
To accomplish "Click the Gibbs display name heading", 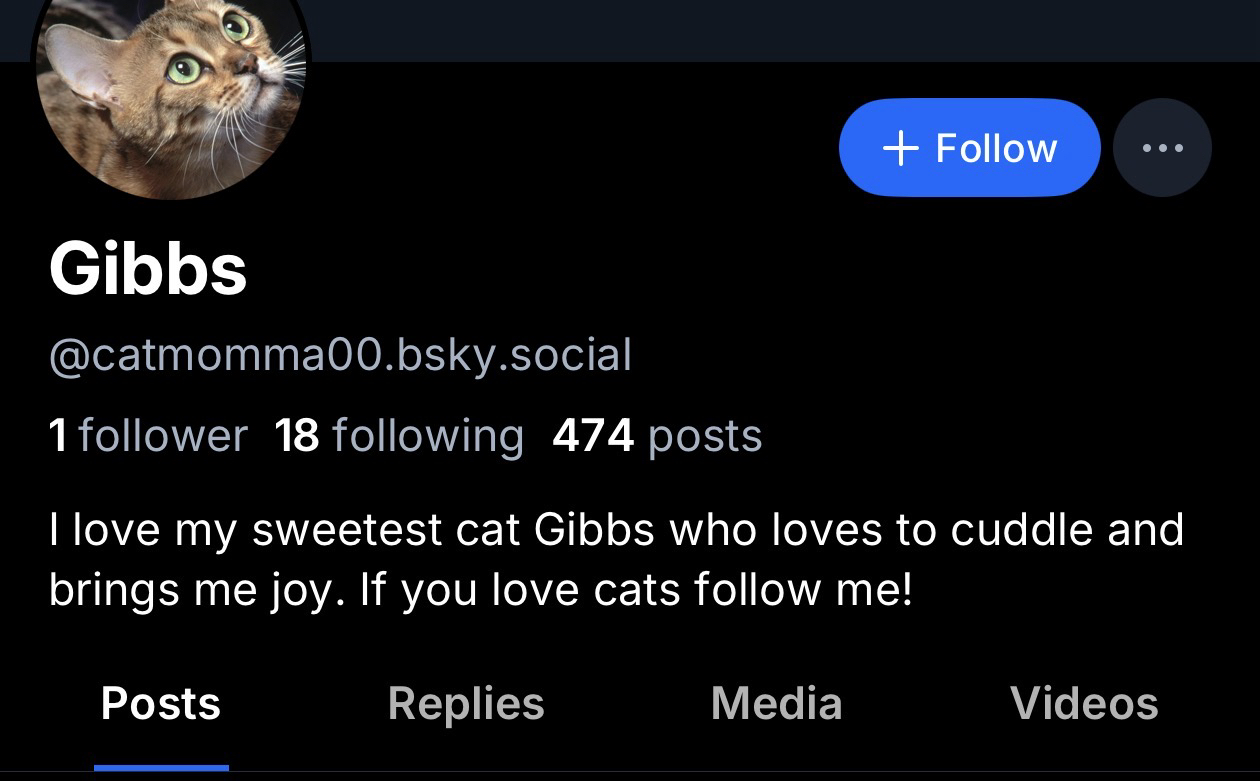I will click(x=148, y=270).
